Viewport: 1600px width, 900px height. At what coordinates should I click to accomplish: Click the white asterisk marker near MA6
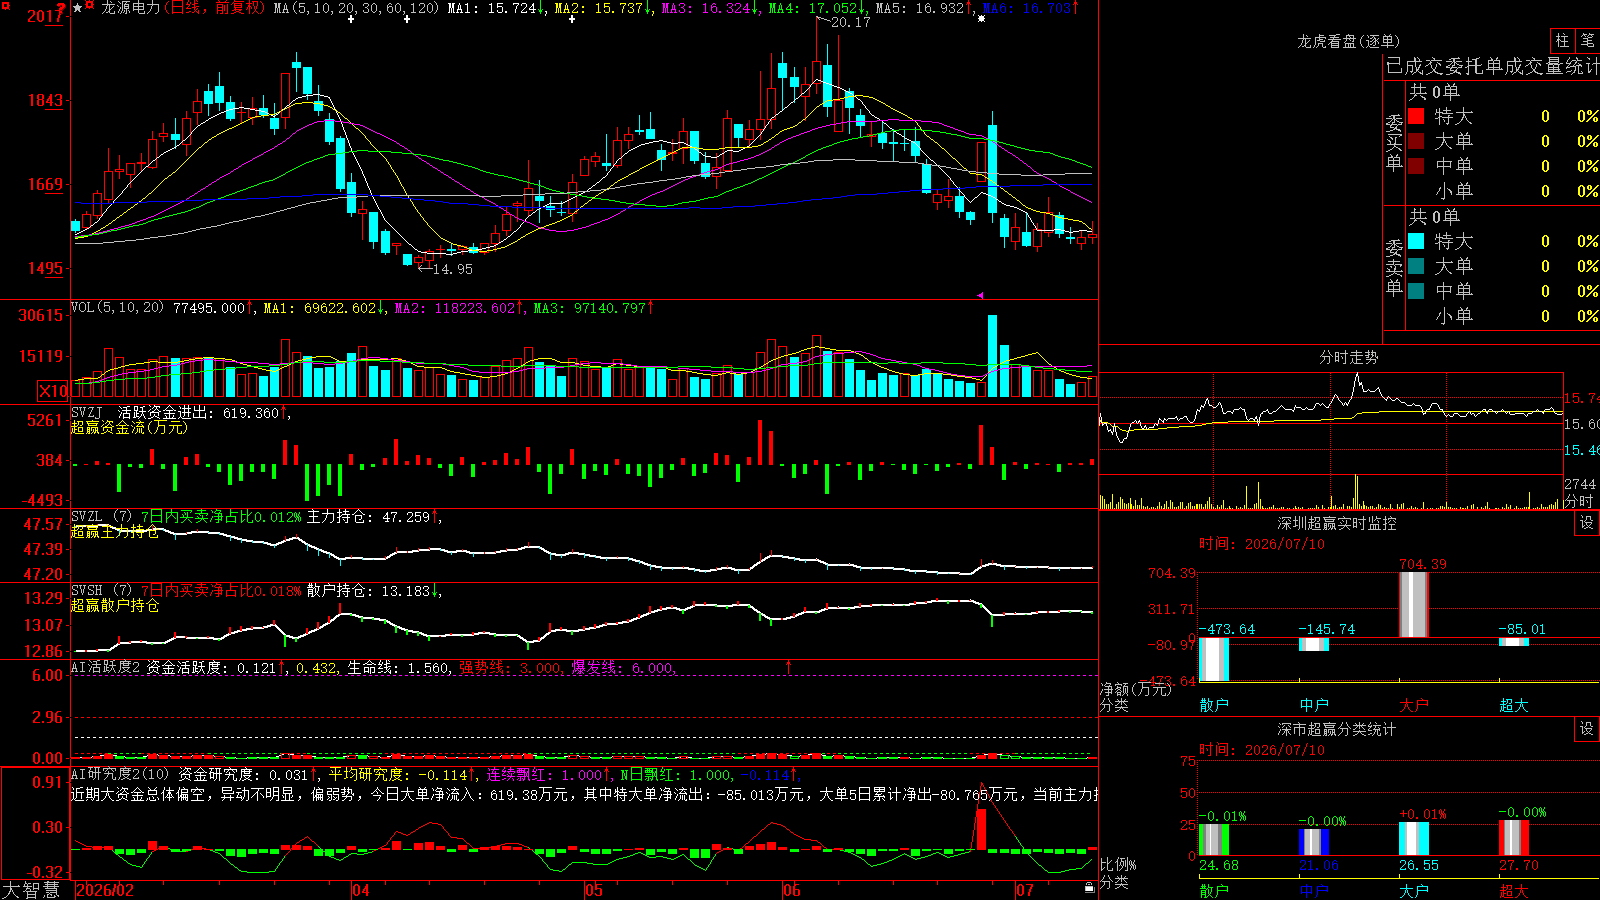[x=982, y=19]
